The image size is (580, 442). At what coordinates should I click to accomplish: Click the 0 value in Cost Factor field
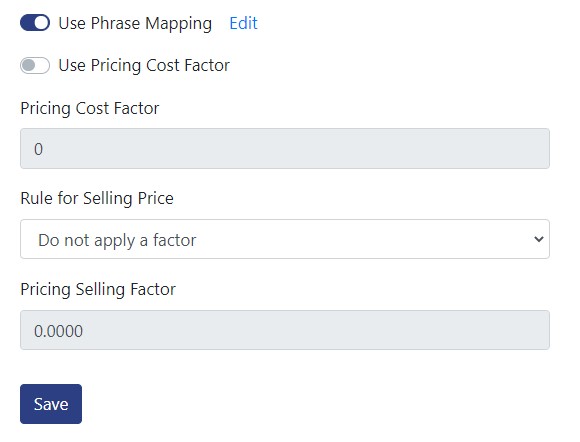click(x=38, y=149)
